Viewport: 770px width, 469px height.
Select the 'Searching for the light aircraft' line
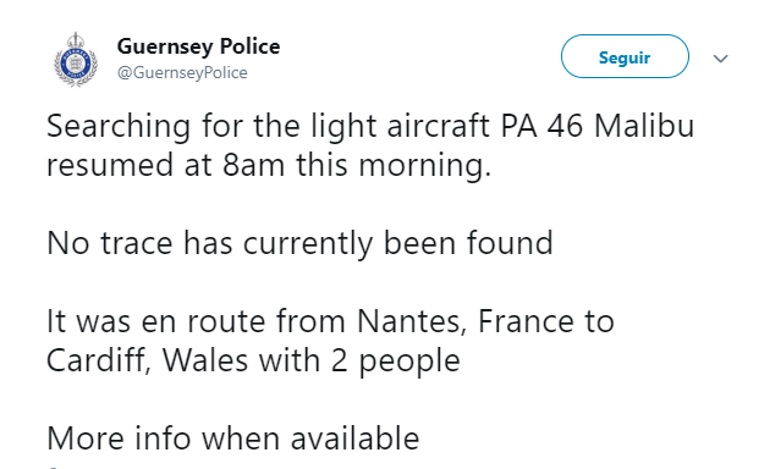(371, 126)
